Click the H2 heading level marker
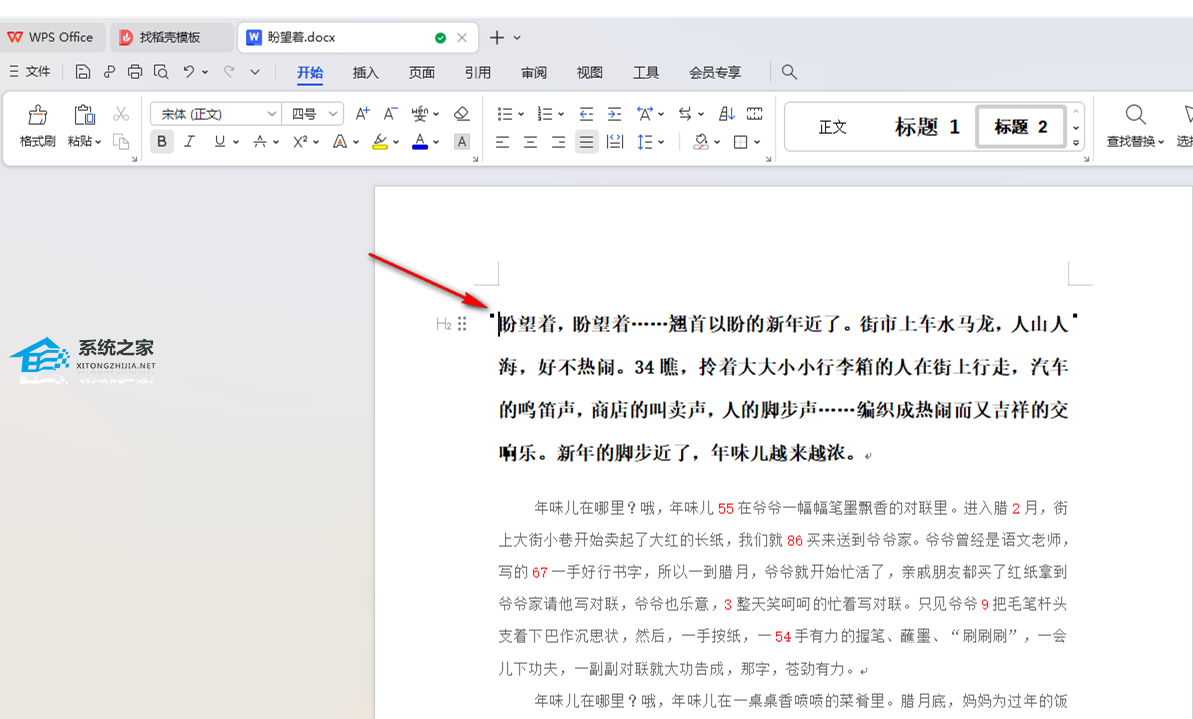Screen dimensions: 1193x719 [444, 324]
